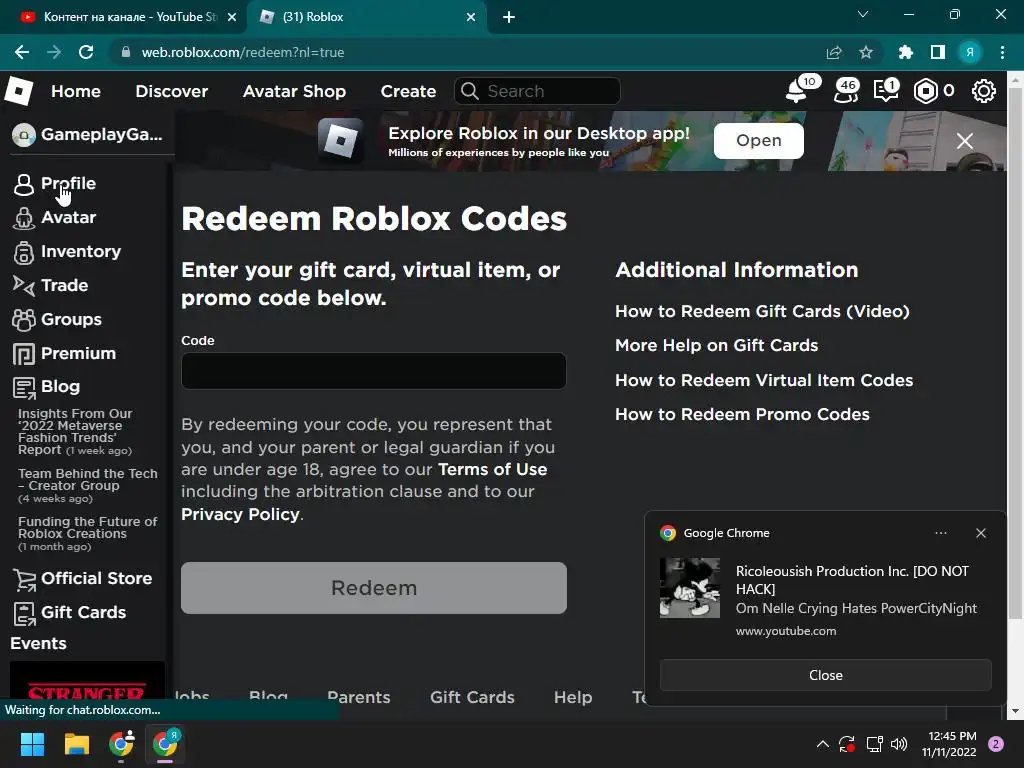The height and width of the screenshot is (768, 1024).
Task: Open How to Redeem Virtual Item Codes
Action: tap(764, 380)
